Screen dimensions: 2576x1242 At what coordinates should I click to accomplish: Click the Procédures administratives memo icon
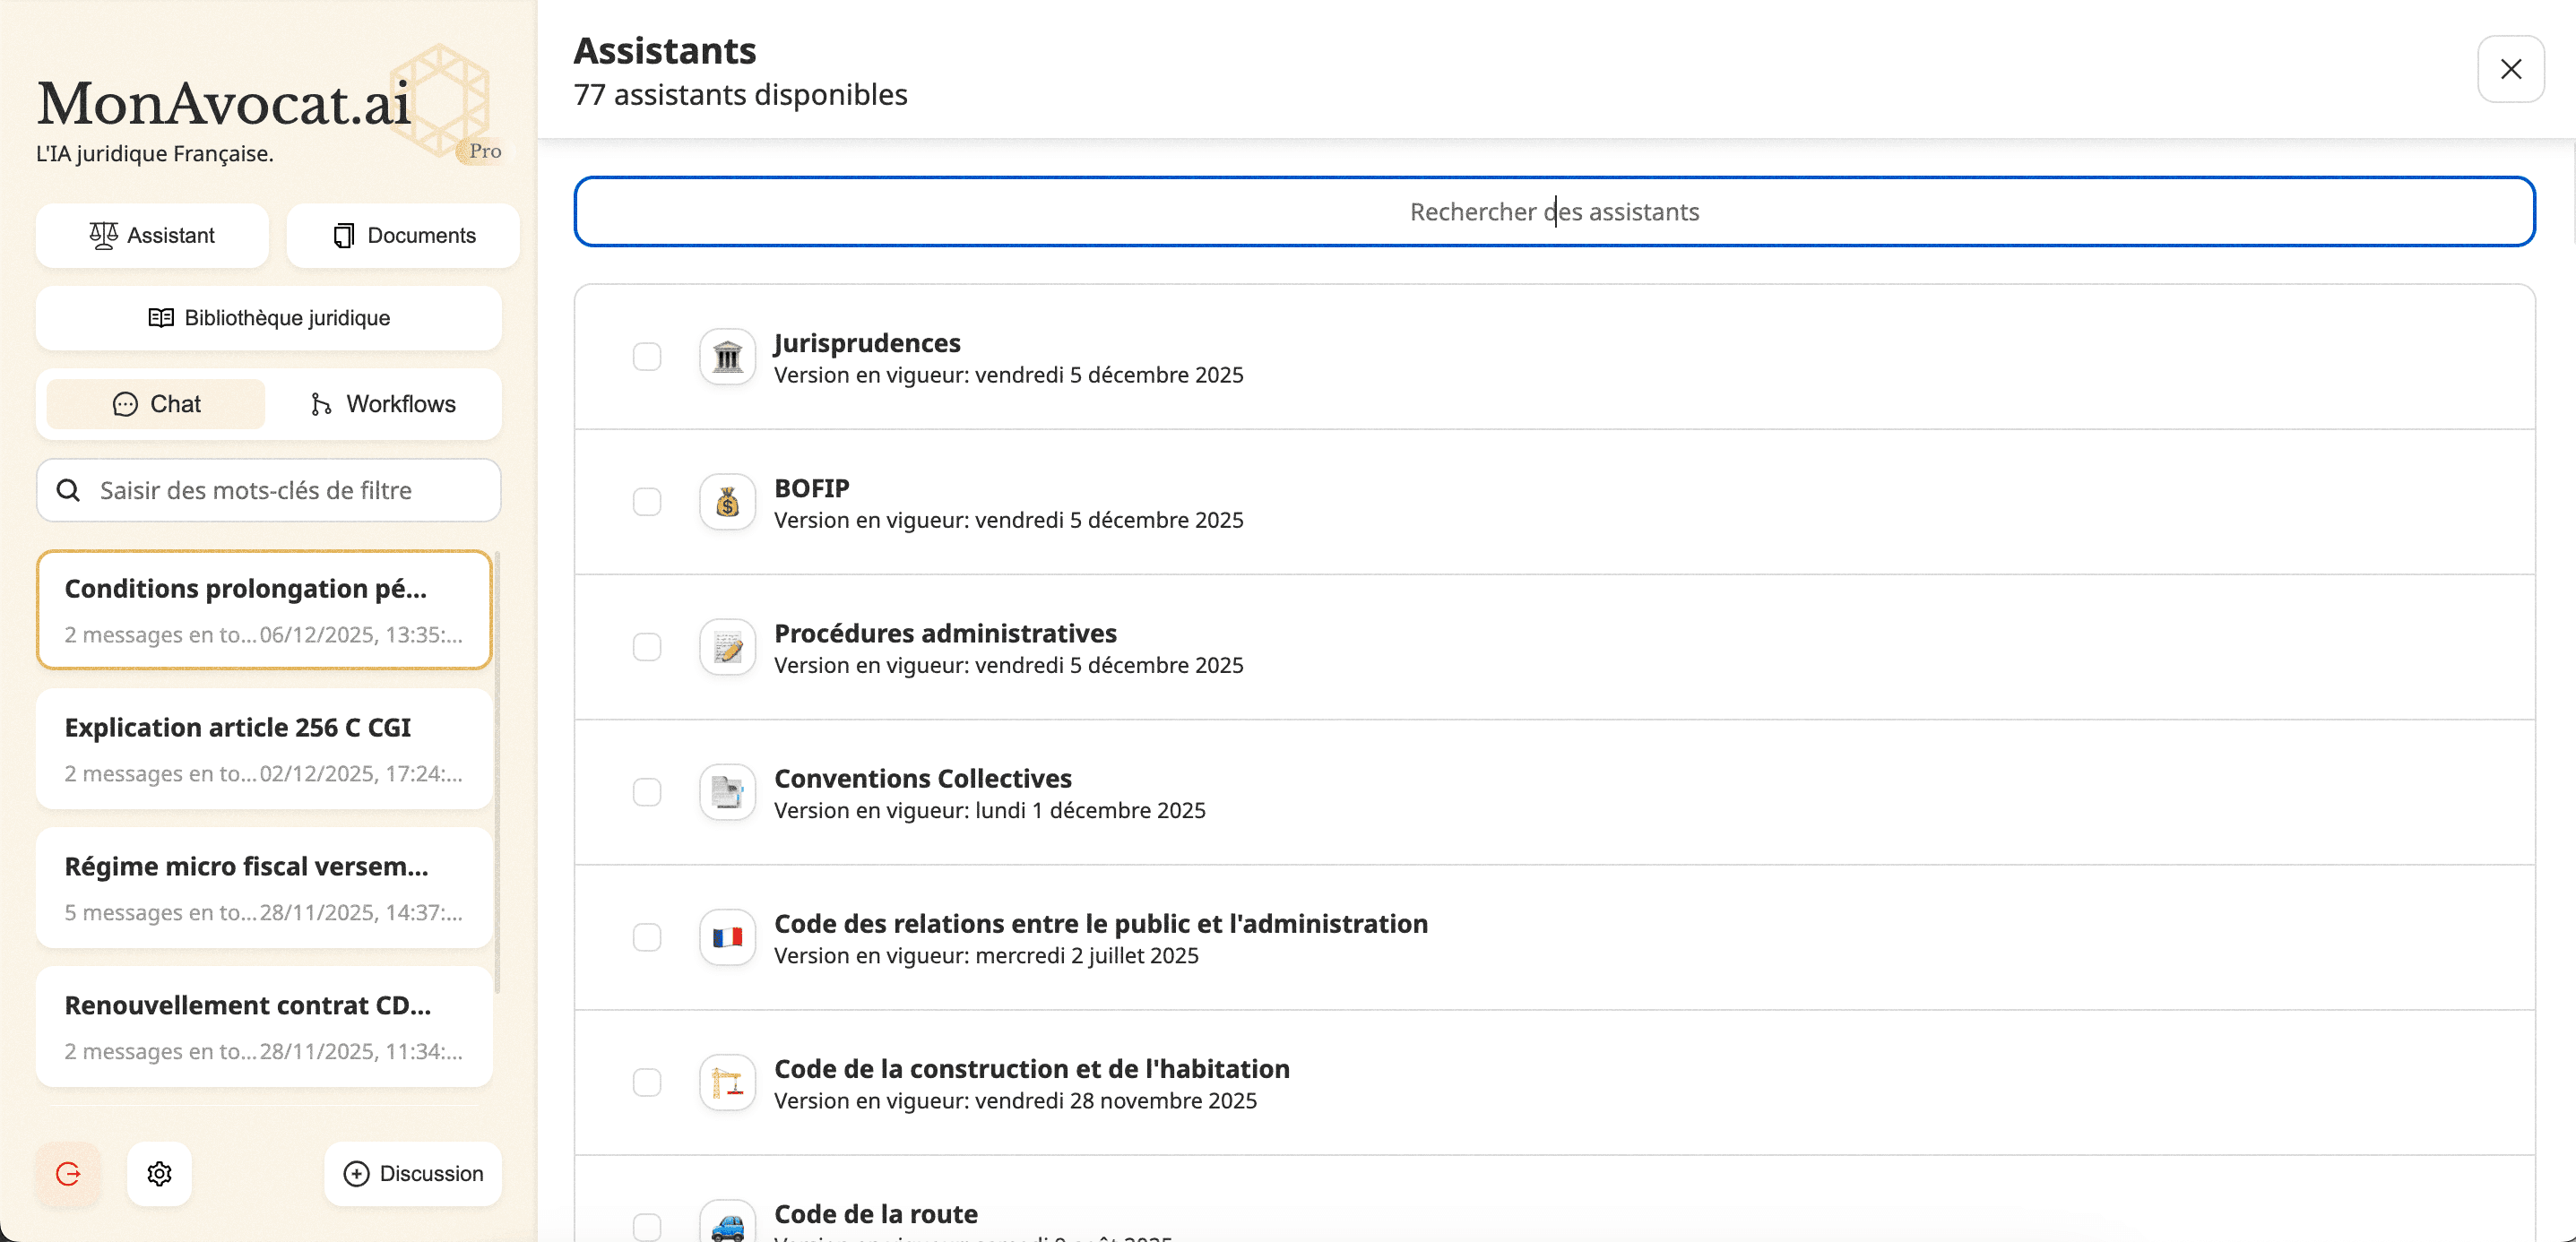tap(727, 647)
